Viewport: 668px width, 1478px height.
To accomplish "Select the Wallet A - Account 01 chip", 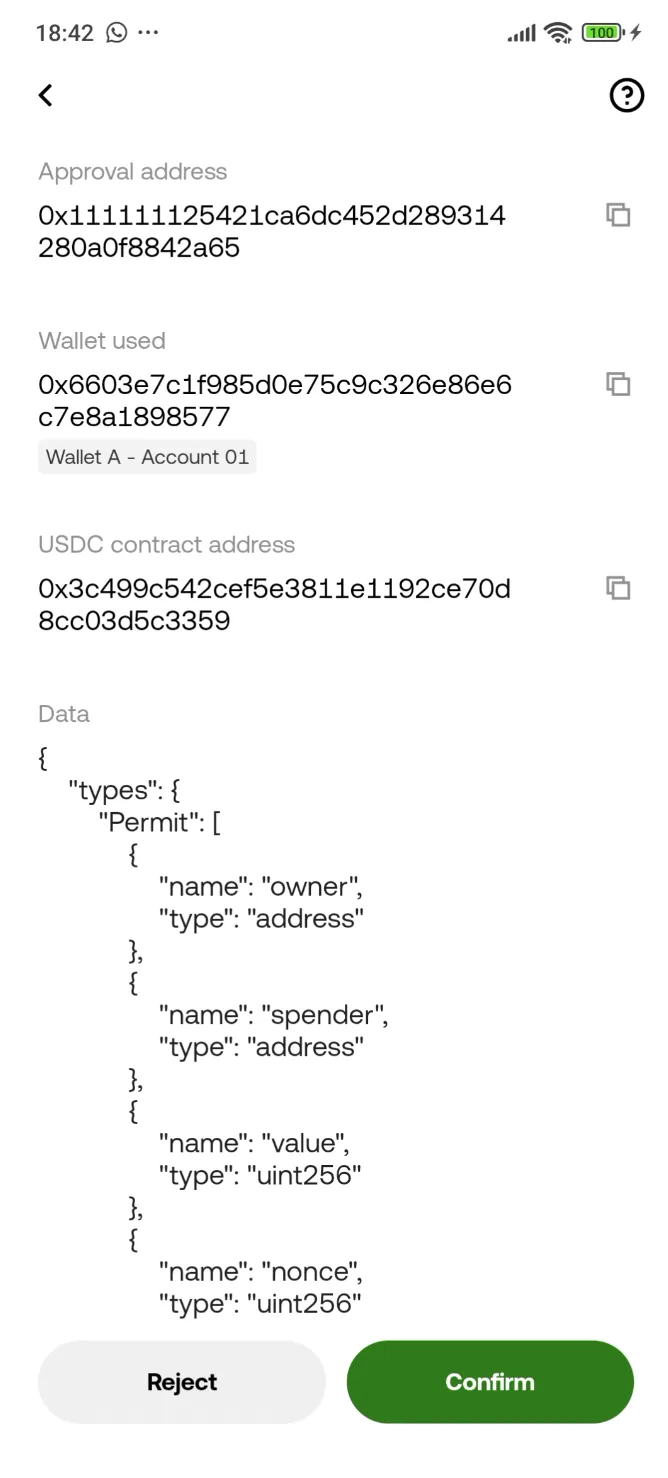I will point(146,457).
